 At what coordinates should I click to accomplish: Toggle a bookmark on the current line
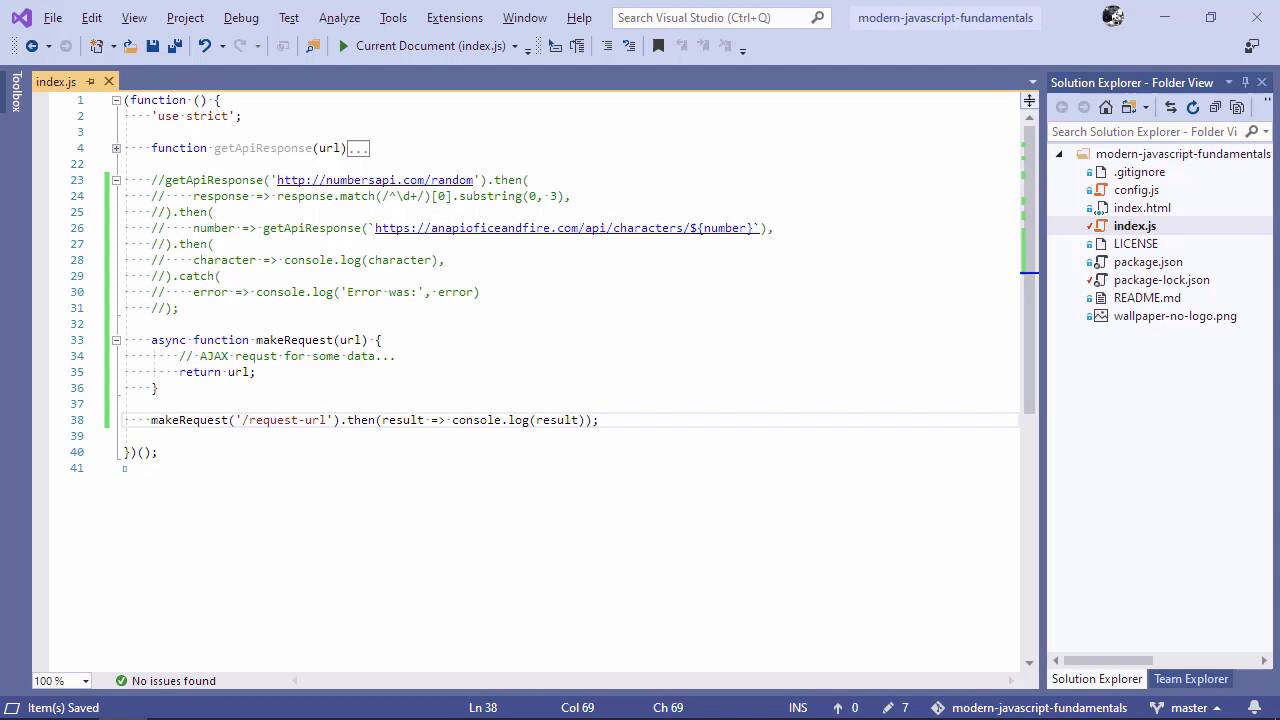click(658, 46)
